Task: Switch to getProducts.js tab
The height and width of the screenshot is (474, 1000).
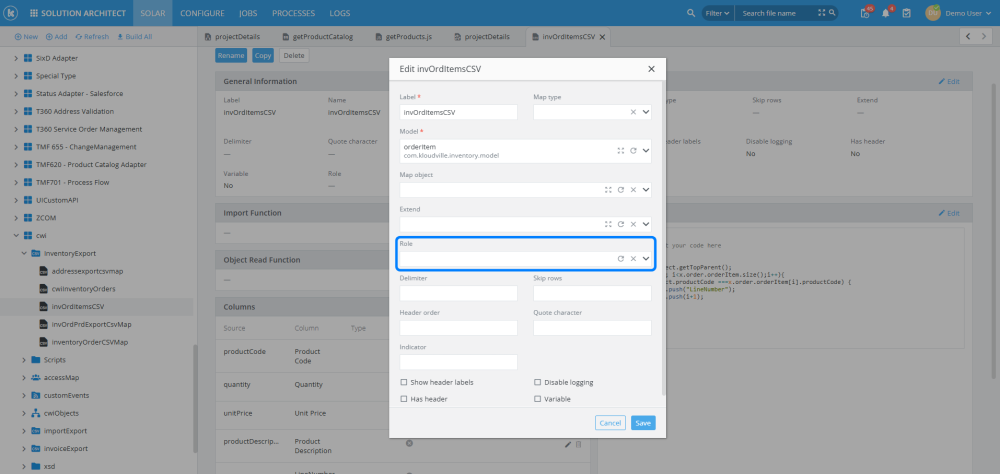Action: point(404,37)
